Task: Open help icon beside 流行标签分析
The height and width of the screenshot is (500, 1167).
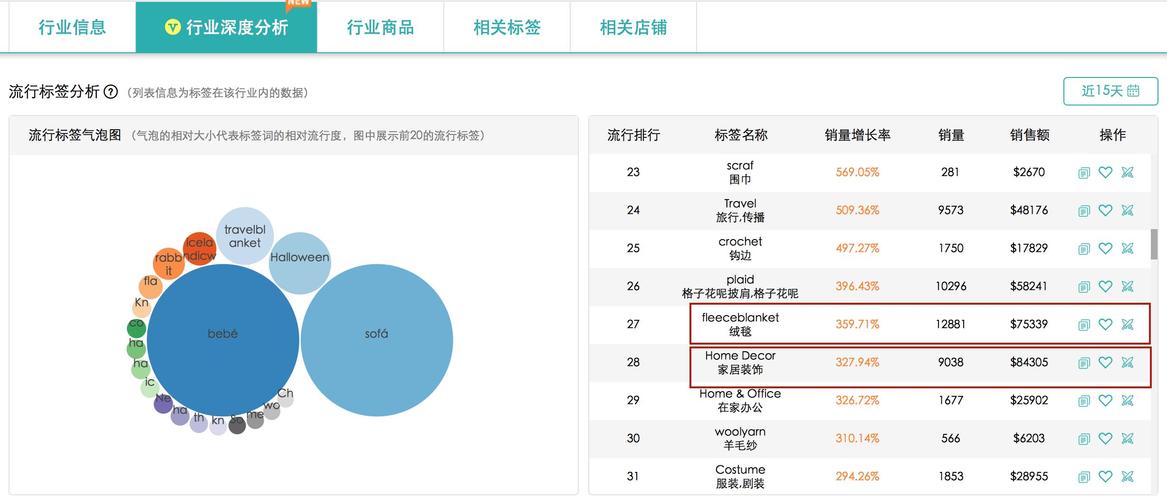Action: pyautogui.click(x=111, y=92)
